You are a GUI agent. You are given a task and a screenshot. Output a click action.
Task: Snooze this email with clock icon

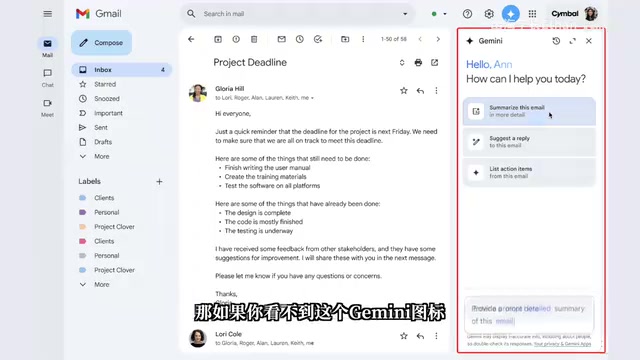pyautogui.click(x=300, y=39)
